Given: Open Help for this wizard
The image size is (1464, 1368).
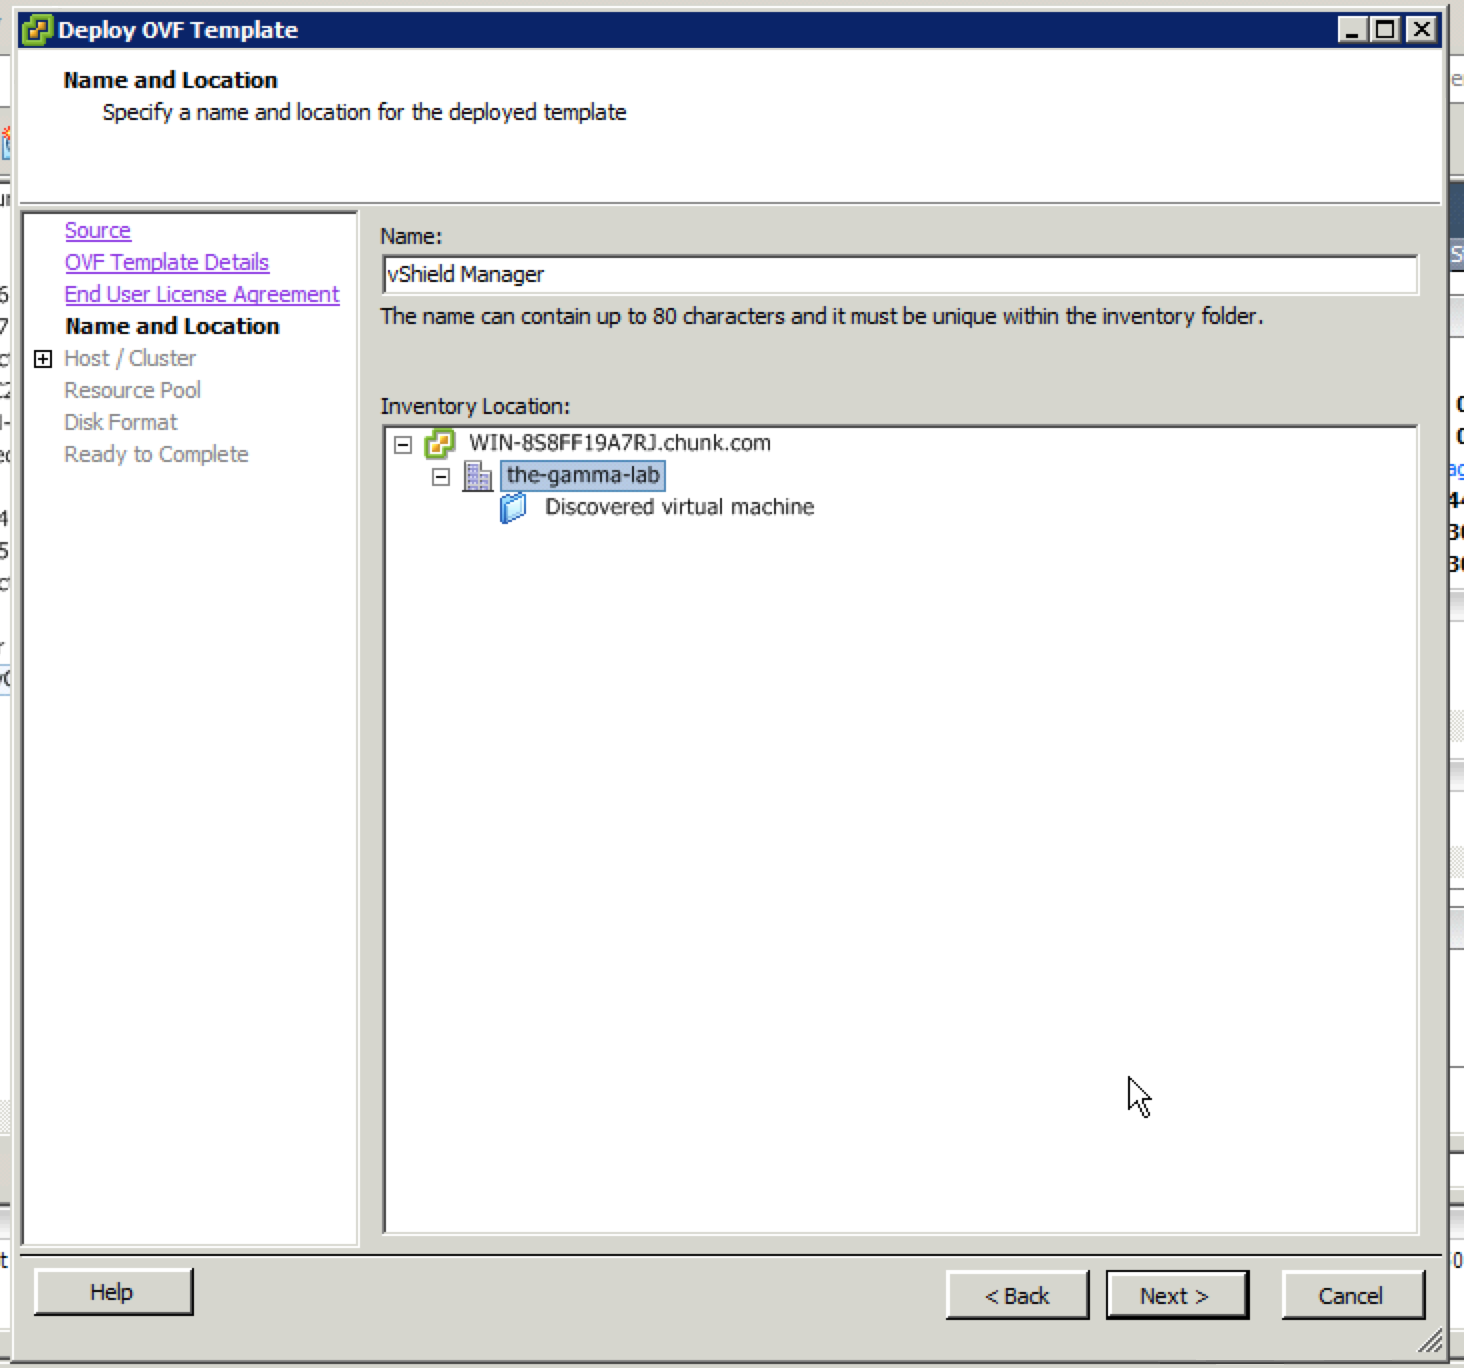Looking at the screenshot, I should click(112, 1292).
